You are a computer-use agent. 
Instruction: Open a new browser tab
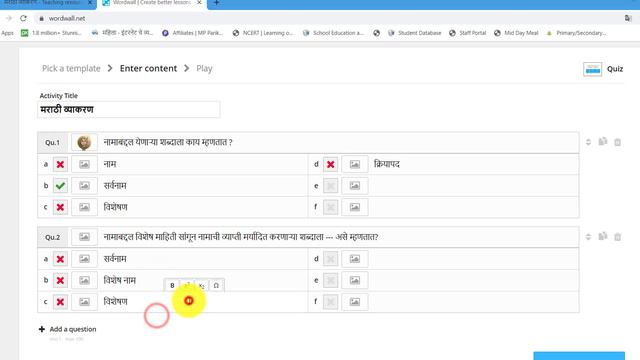pyautogui.click(x=216, y=3)
